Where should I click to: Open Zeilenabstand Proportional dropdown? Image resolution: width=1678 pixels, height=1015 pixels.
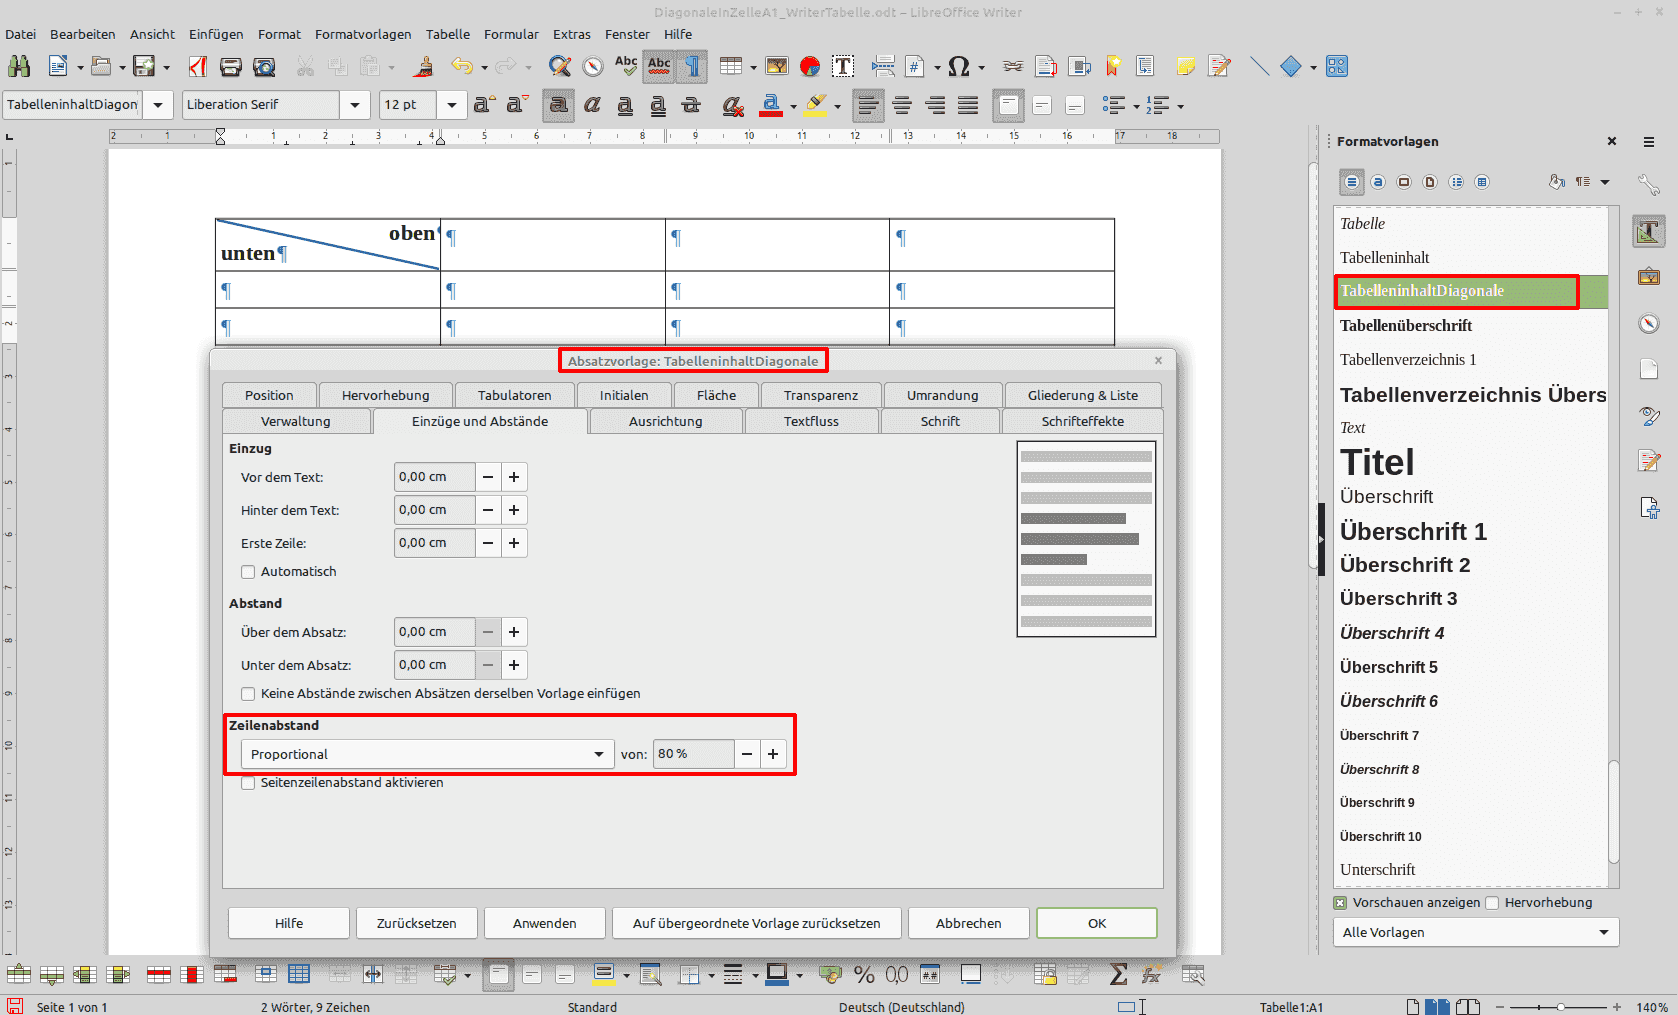[427, 754]
